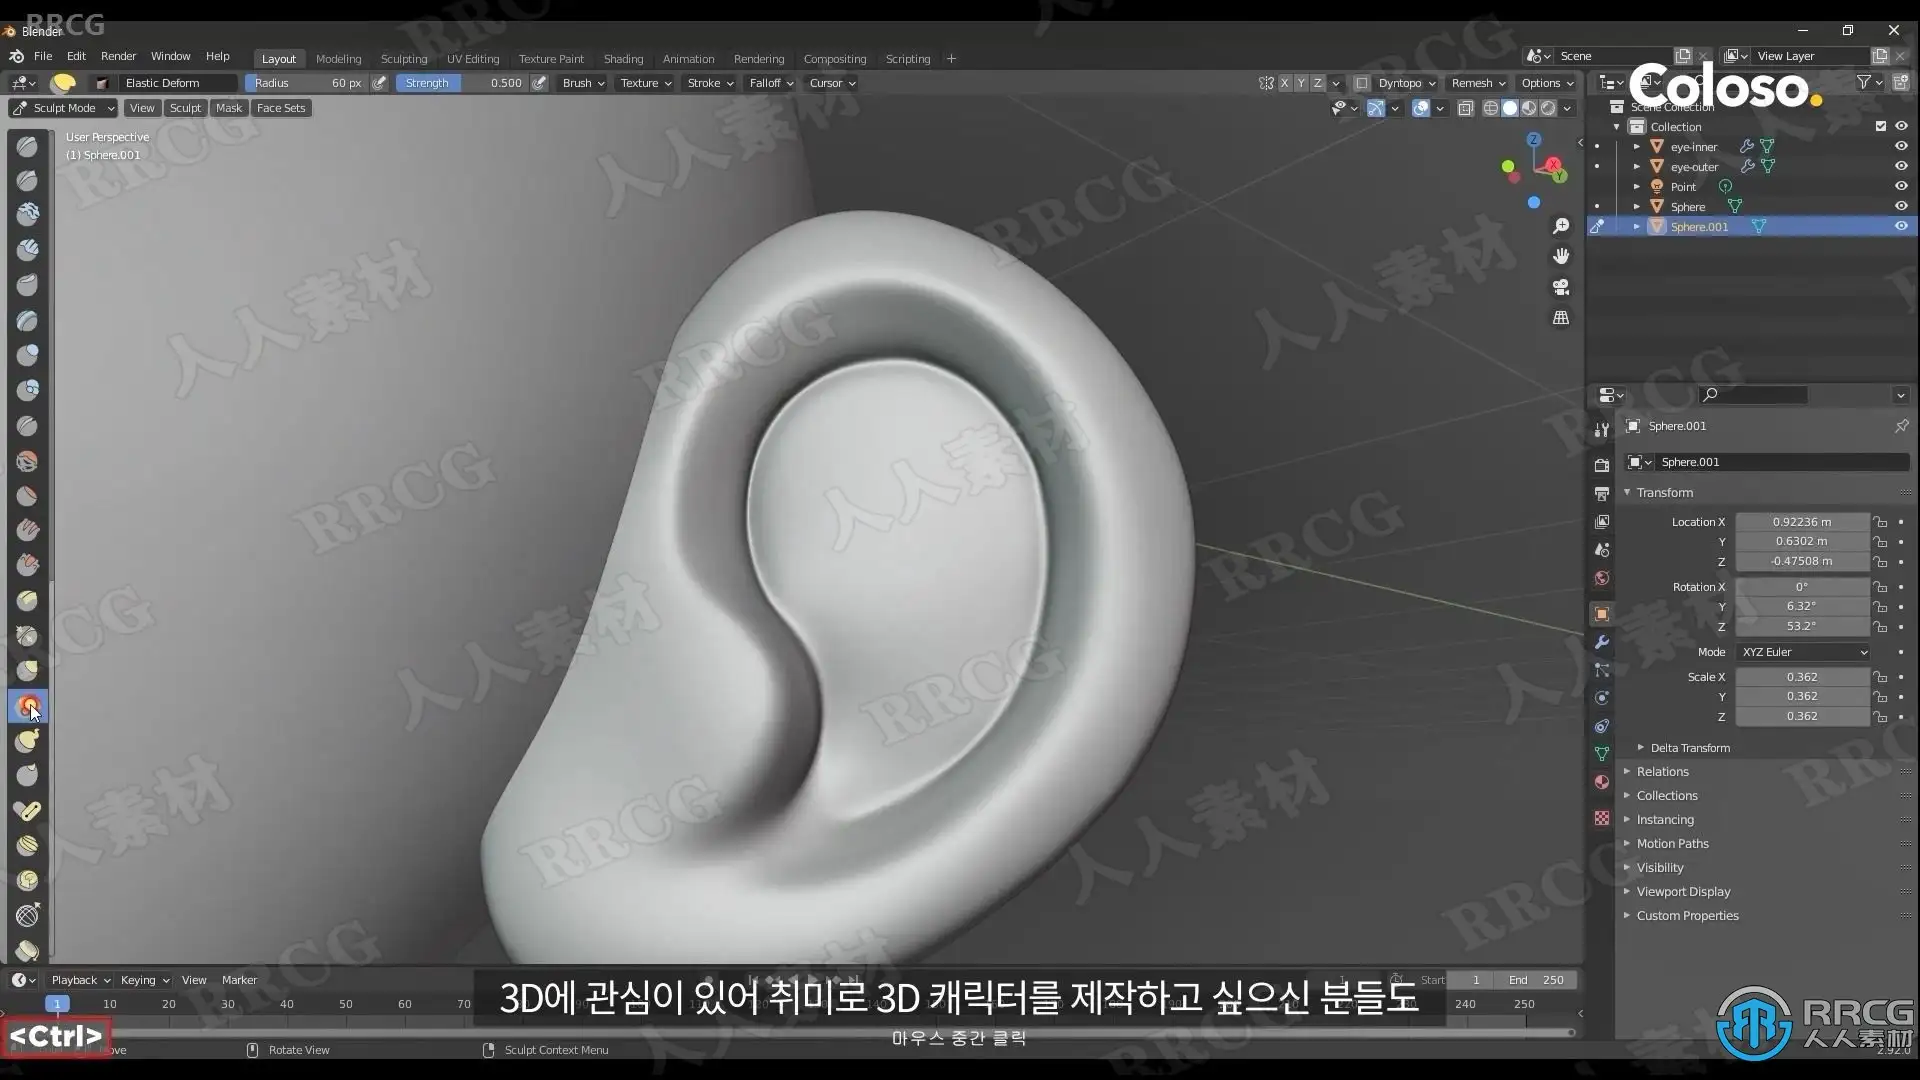Open the Brush dropdown in header

[x=583, y=83]
